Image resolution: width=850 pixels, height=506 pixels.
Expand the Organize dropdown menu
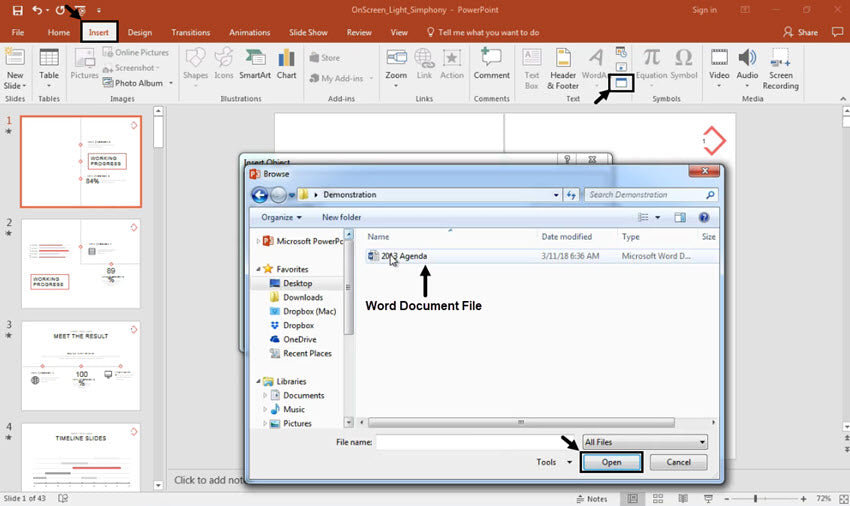point(281,217)
